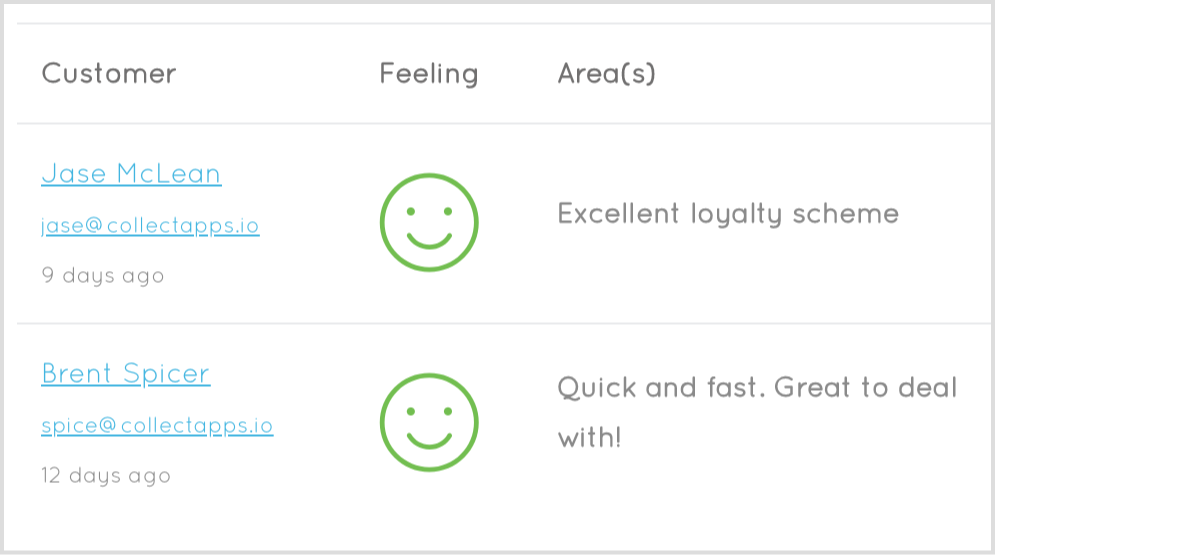
Task: Open Jase McLean's customer profile link
Action: (131, 174)
